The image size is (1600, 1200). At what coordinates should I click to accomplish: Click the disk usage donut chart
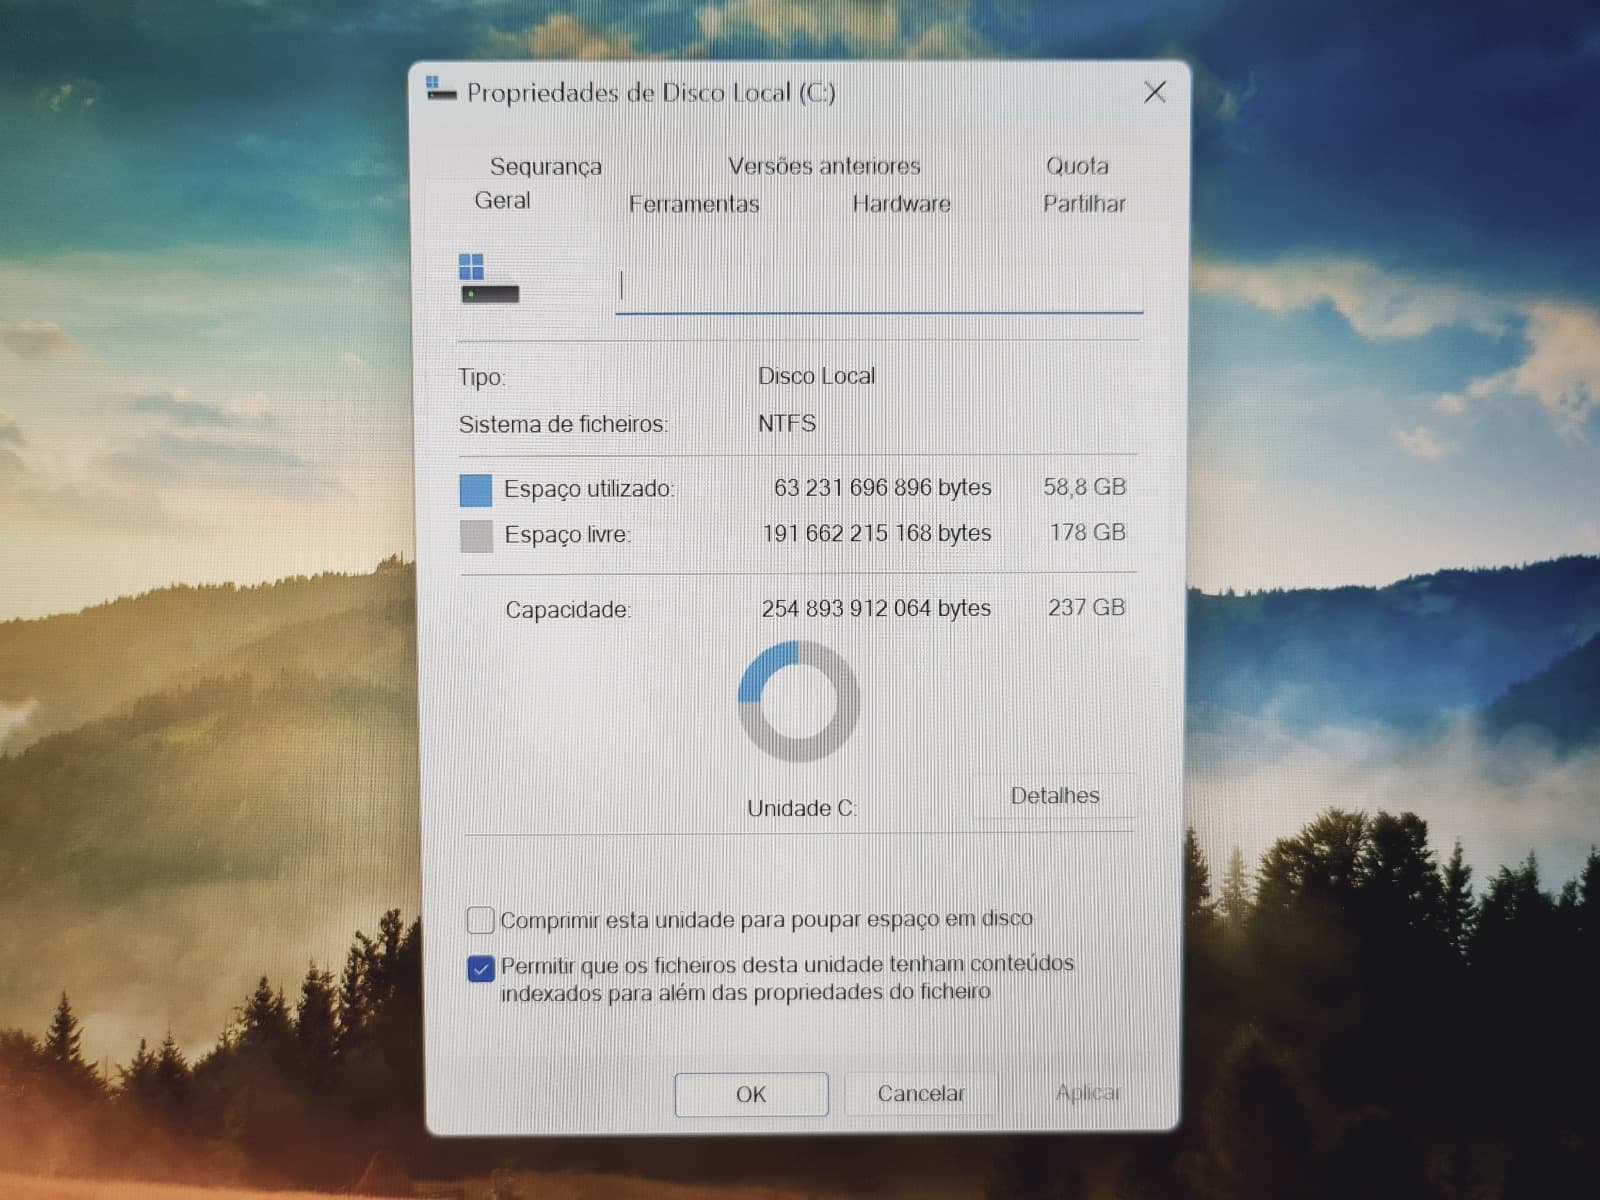point(798,701)
